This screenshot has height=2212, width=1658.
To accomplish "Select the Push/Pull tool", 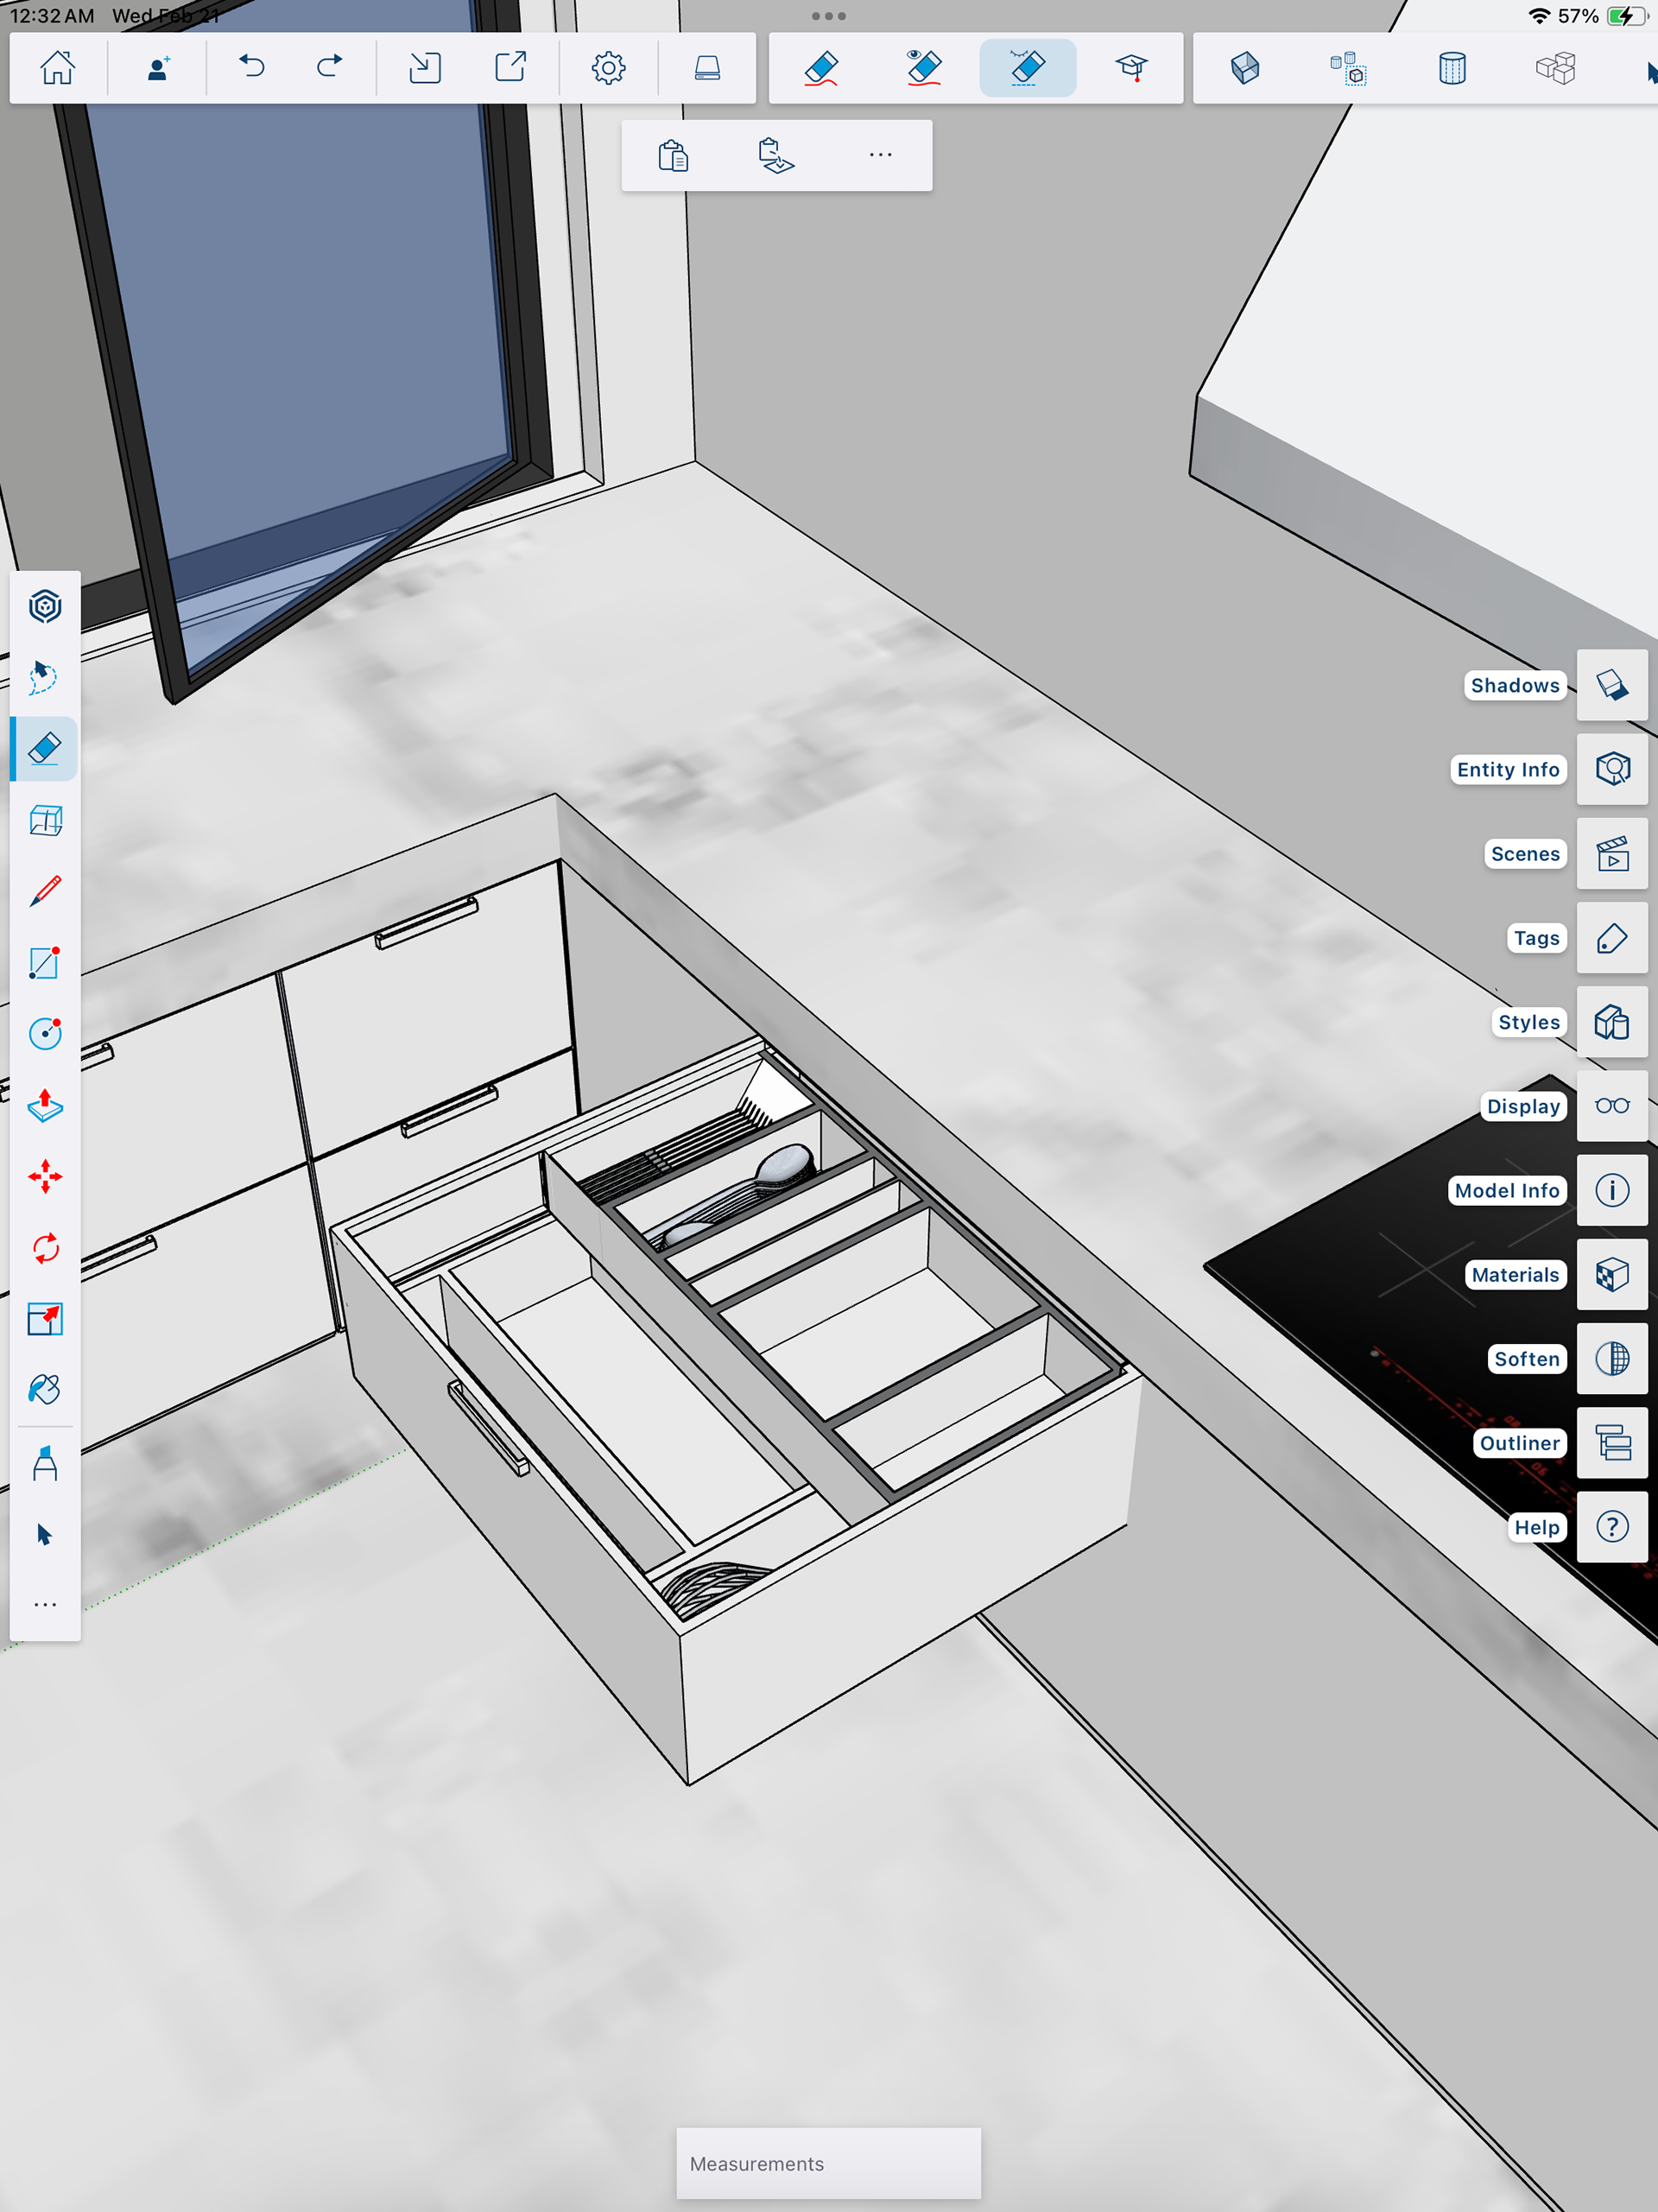I will tap(45, 1105).
